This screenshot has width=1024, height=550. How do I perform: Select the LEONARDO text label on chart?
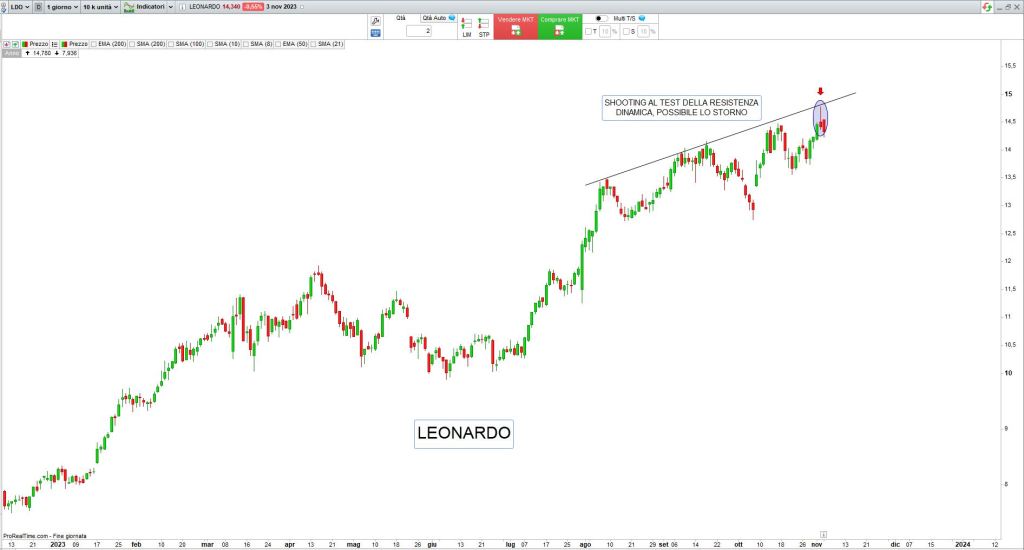[x=464, y=433]
